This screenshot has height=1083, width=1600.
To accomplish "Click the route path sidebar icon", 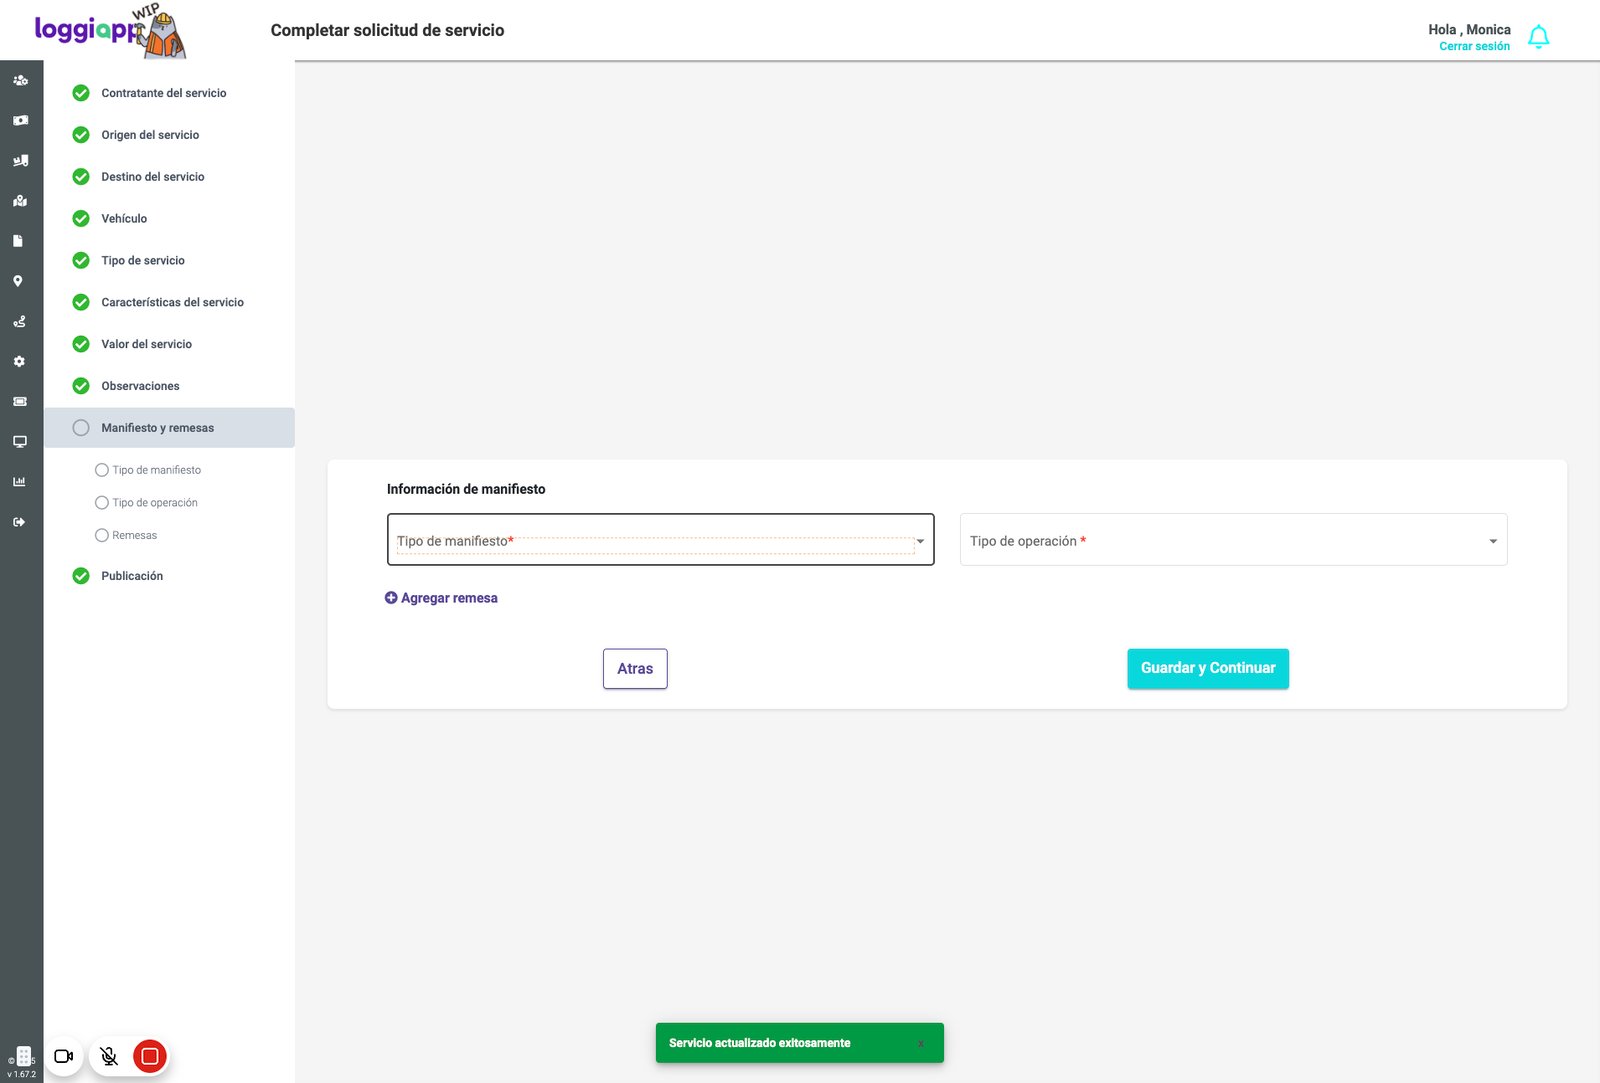I will coord(19,321).
